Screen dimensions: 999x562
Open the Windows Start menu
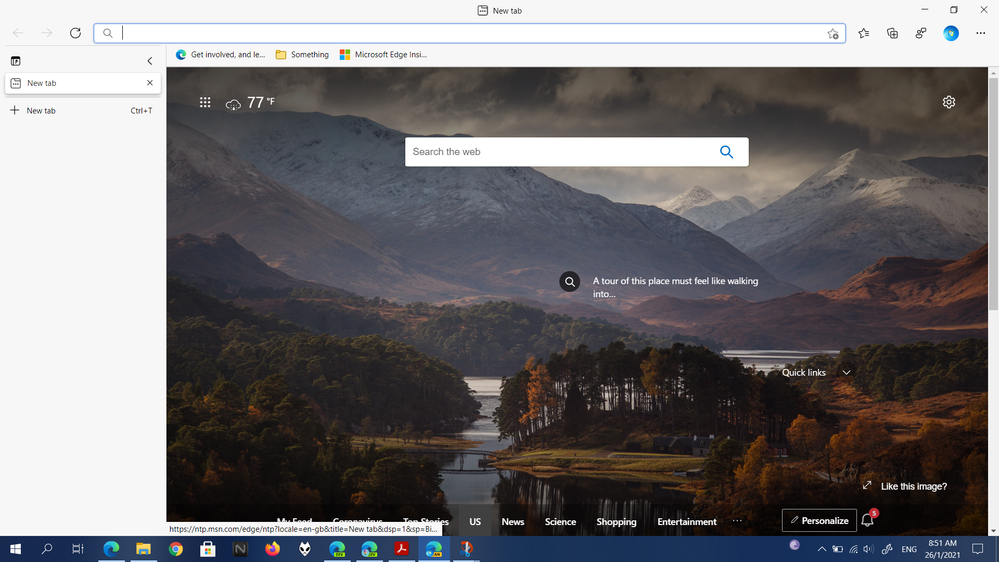15,549
